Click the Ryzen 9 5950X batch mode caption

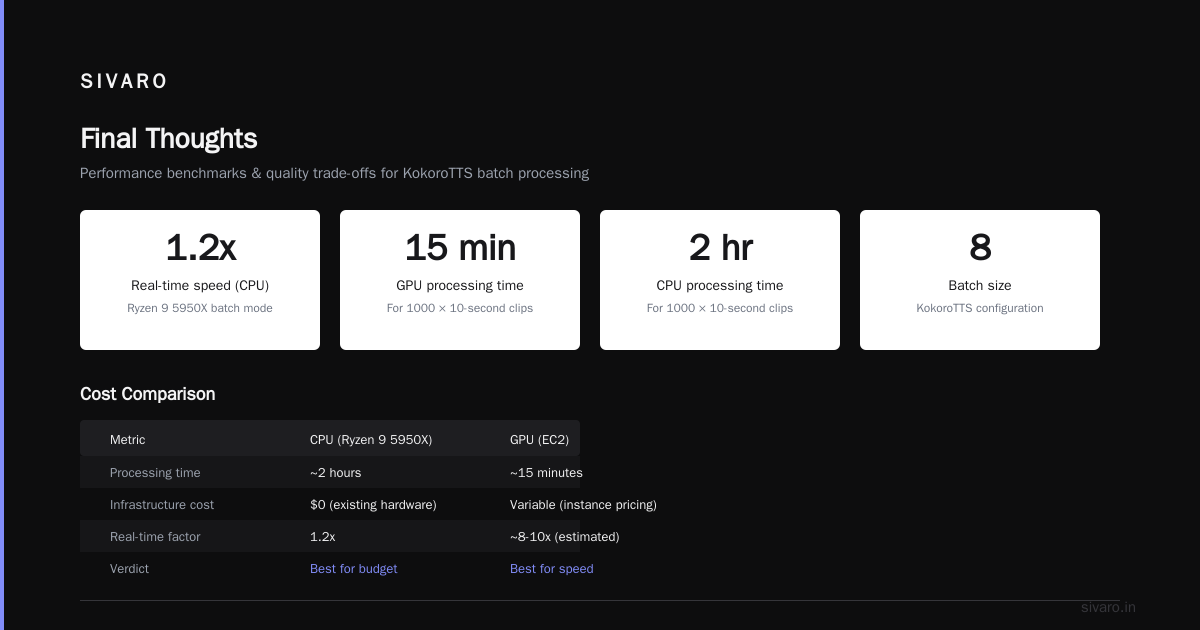[200, 308]
